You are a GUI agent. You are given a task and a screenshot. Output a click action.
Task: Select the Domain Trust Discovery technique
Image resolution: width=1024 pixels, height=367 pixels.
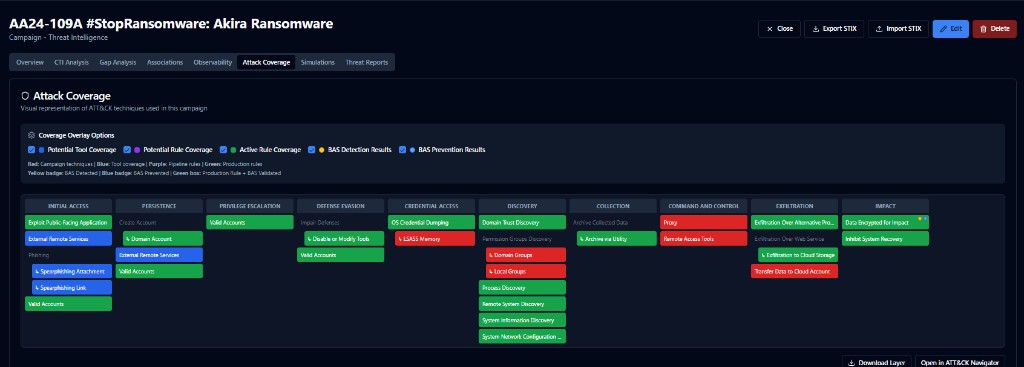(522, 223)
